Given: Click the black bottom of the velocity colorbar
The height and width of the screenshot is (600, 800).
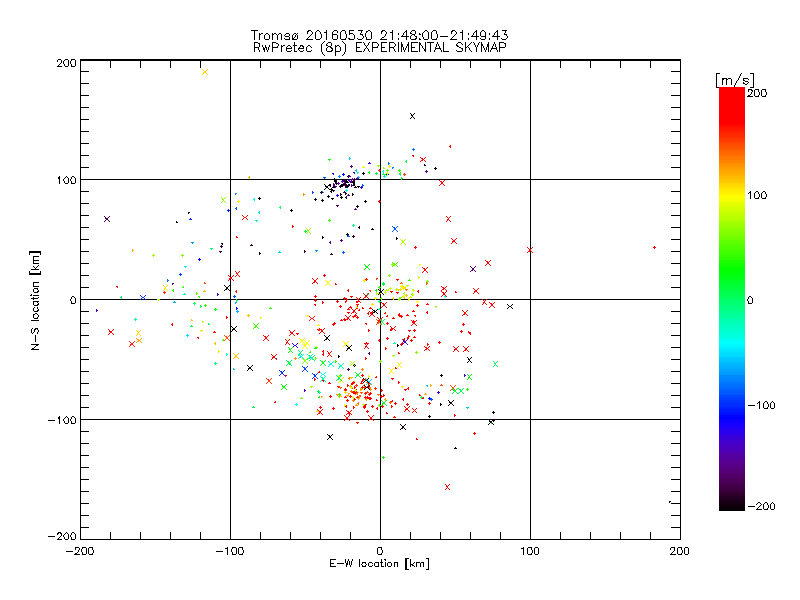Looking at the screenshot, I should (732, 503).
